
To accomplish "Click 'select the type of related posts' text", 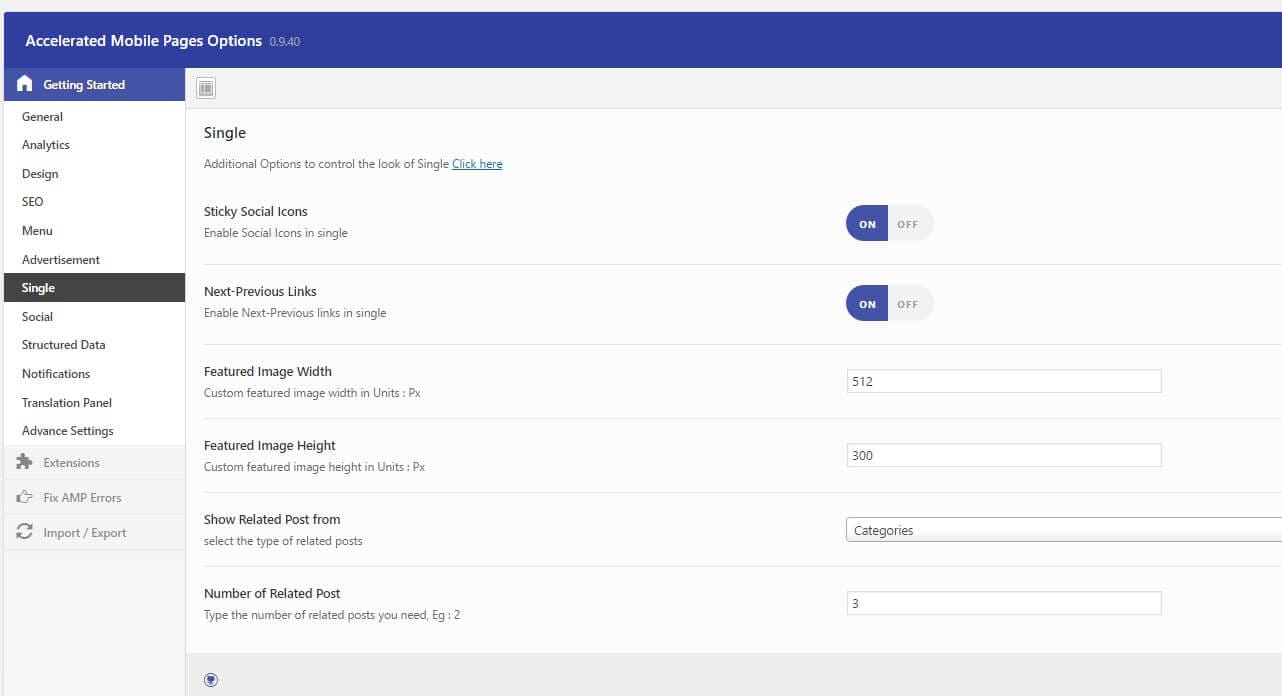I will click(x=283, y=541).
